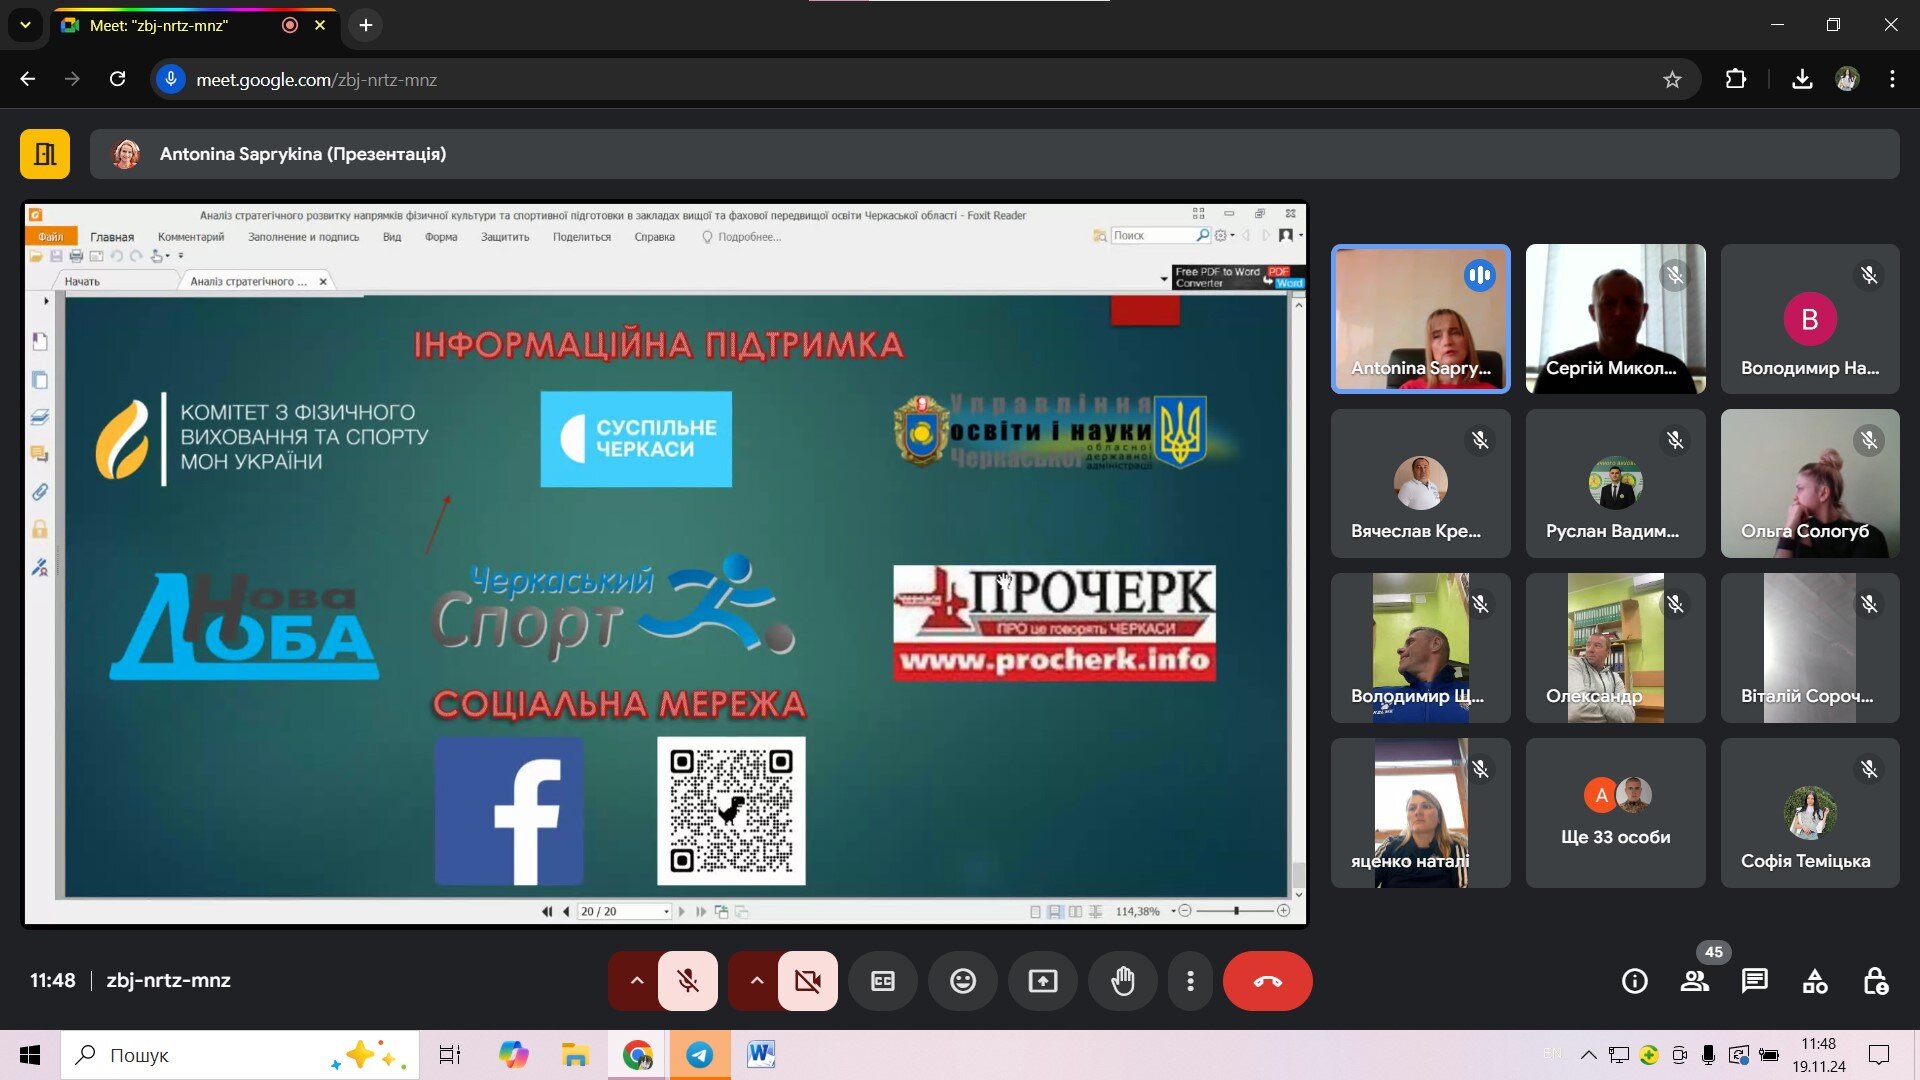This screenshot has width=1920, height=1080.
Task: Open the Ще 33 особи tile
Action: click(x=1616, y=813)
